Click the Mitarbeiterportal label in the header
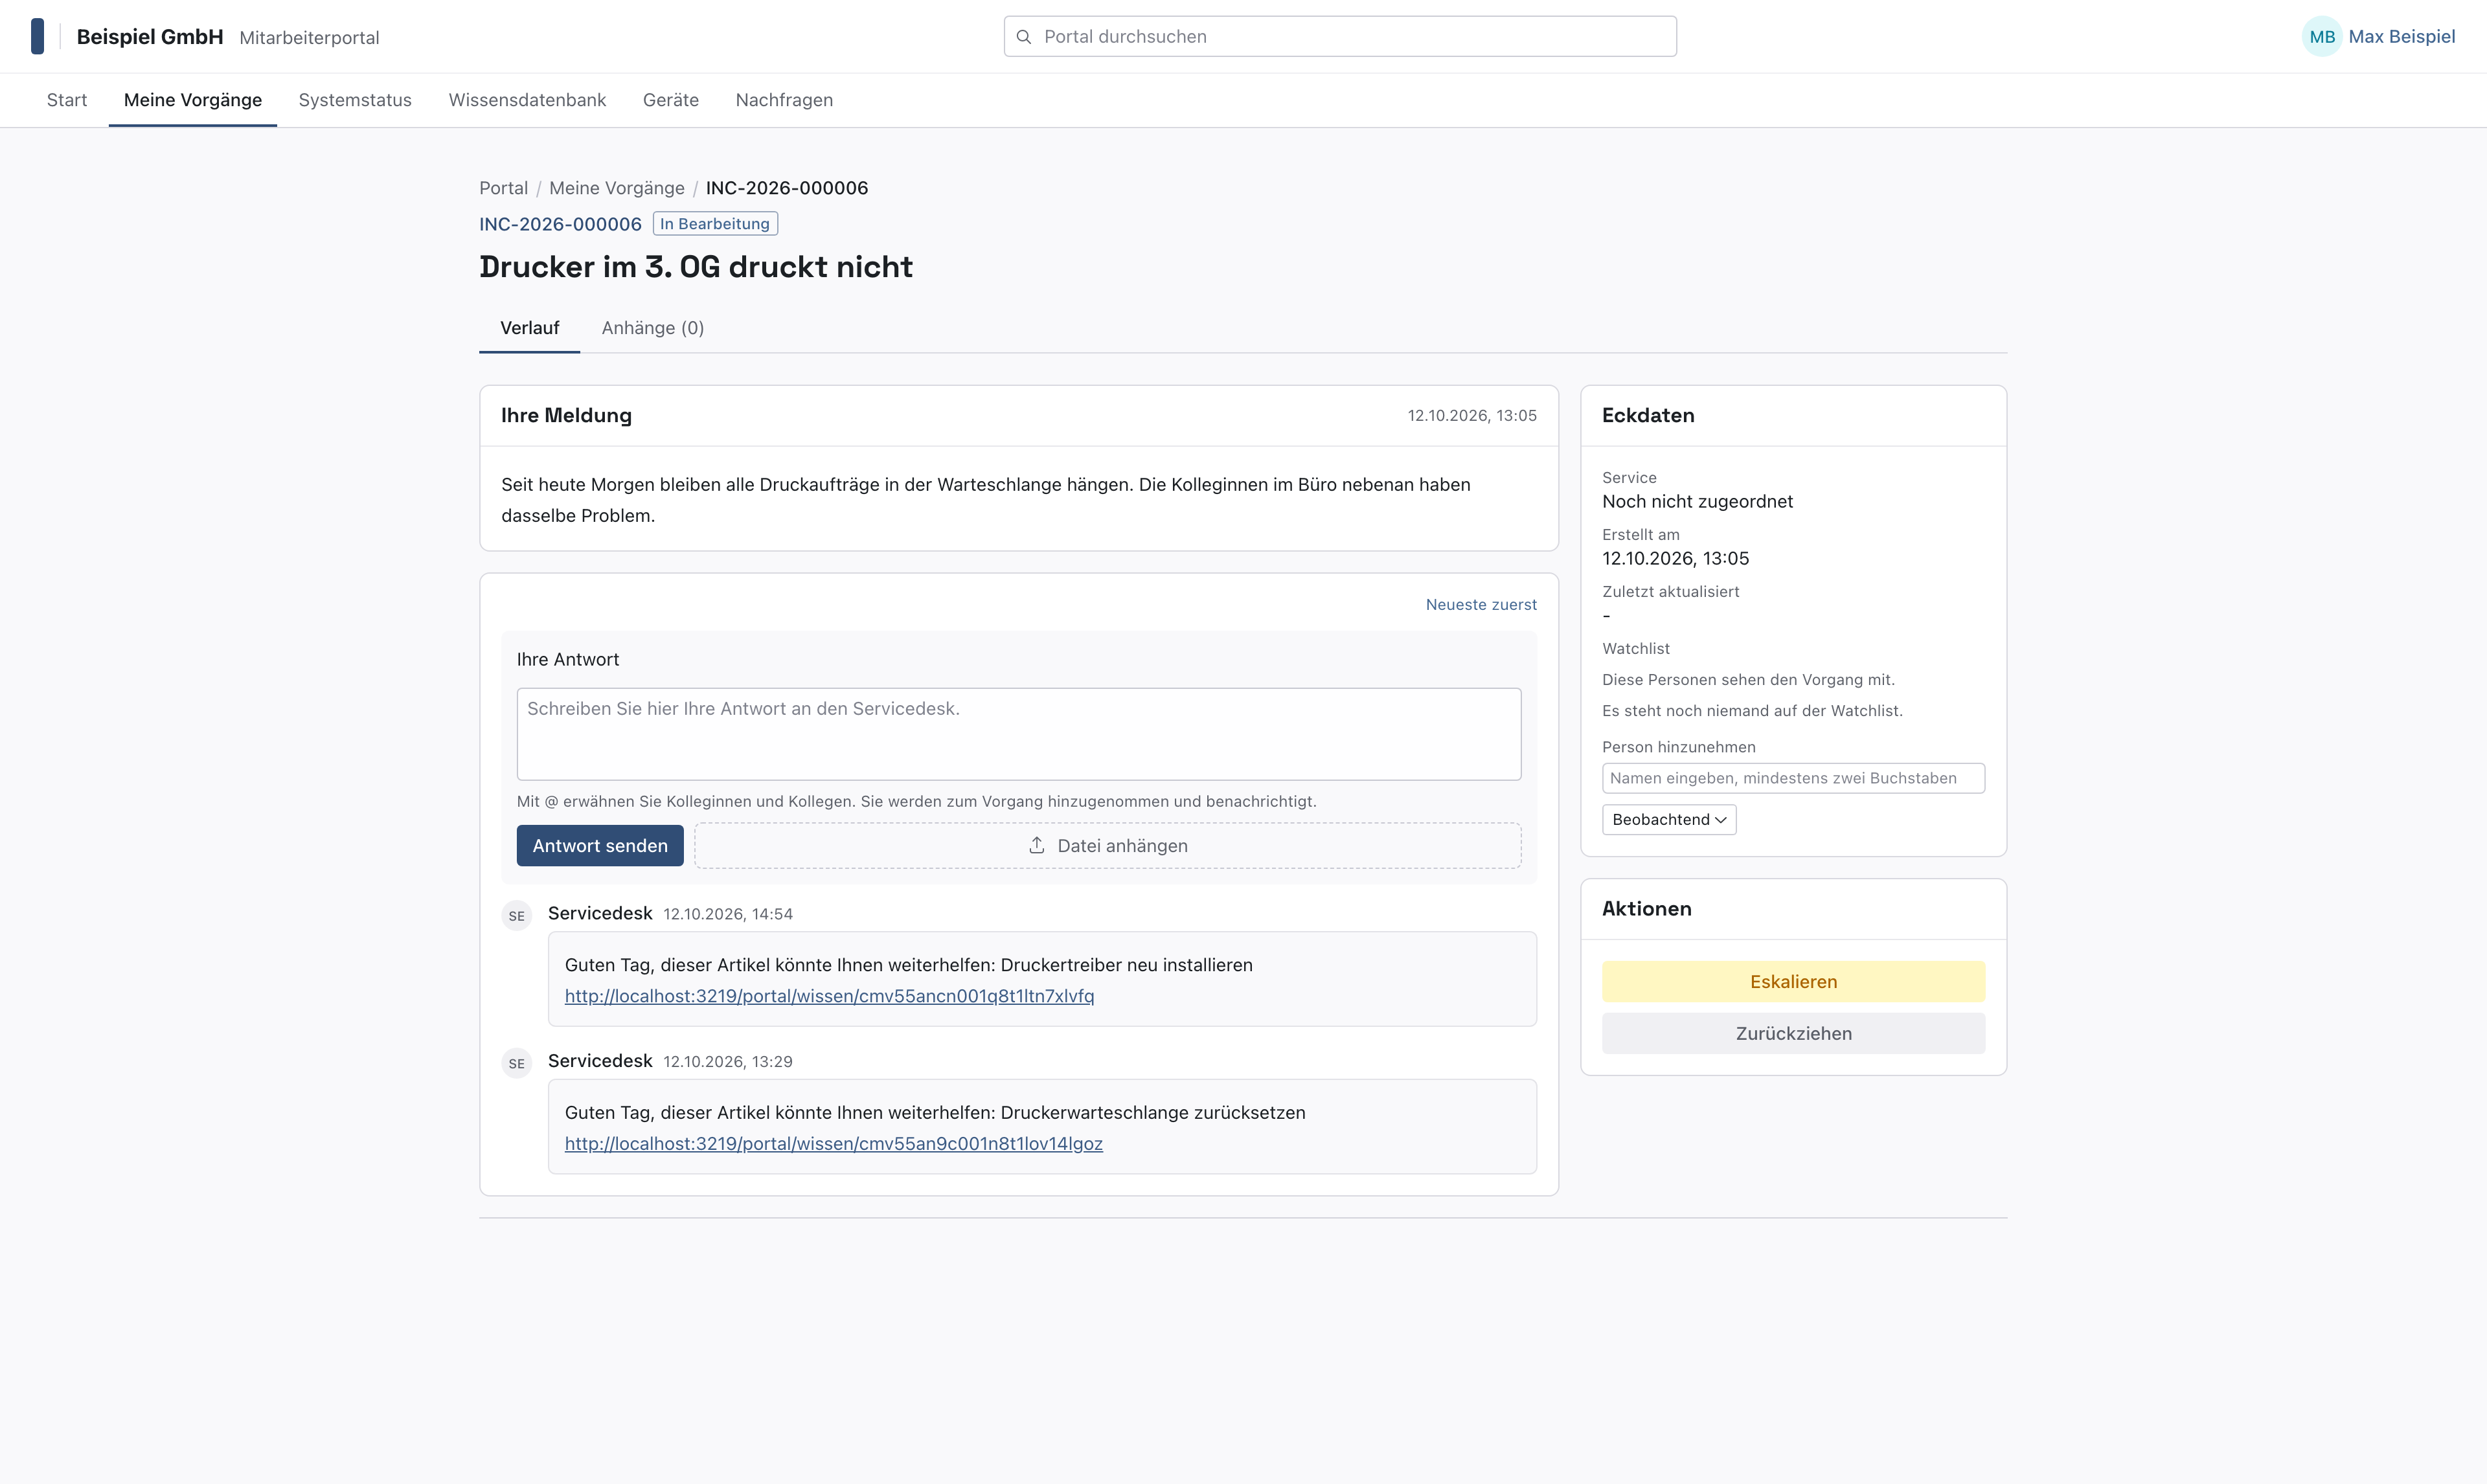Screen dimensions: 2487x1484 309,38
